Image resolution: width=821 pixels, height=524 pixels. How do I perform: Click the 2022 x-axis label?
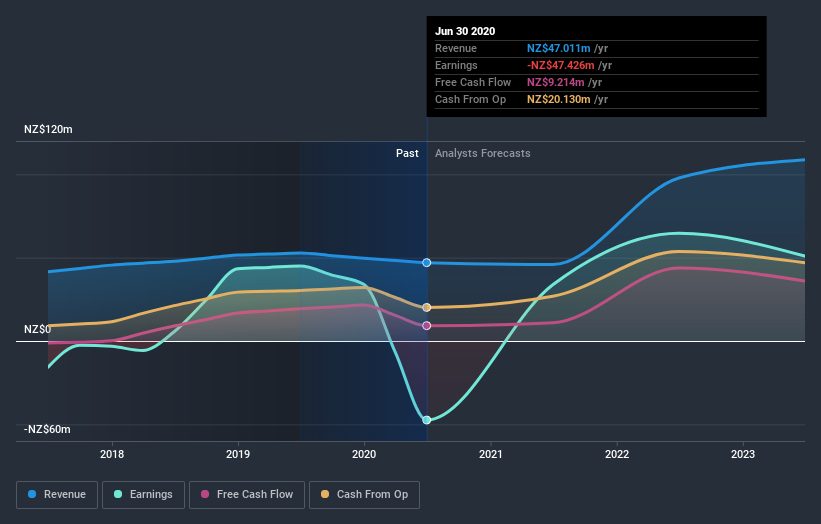pos(617,454)
